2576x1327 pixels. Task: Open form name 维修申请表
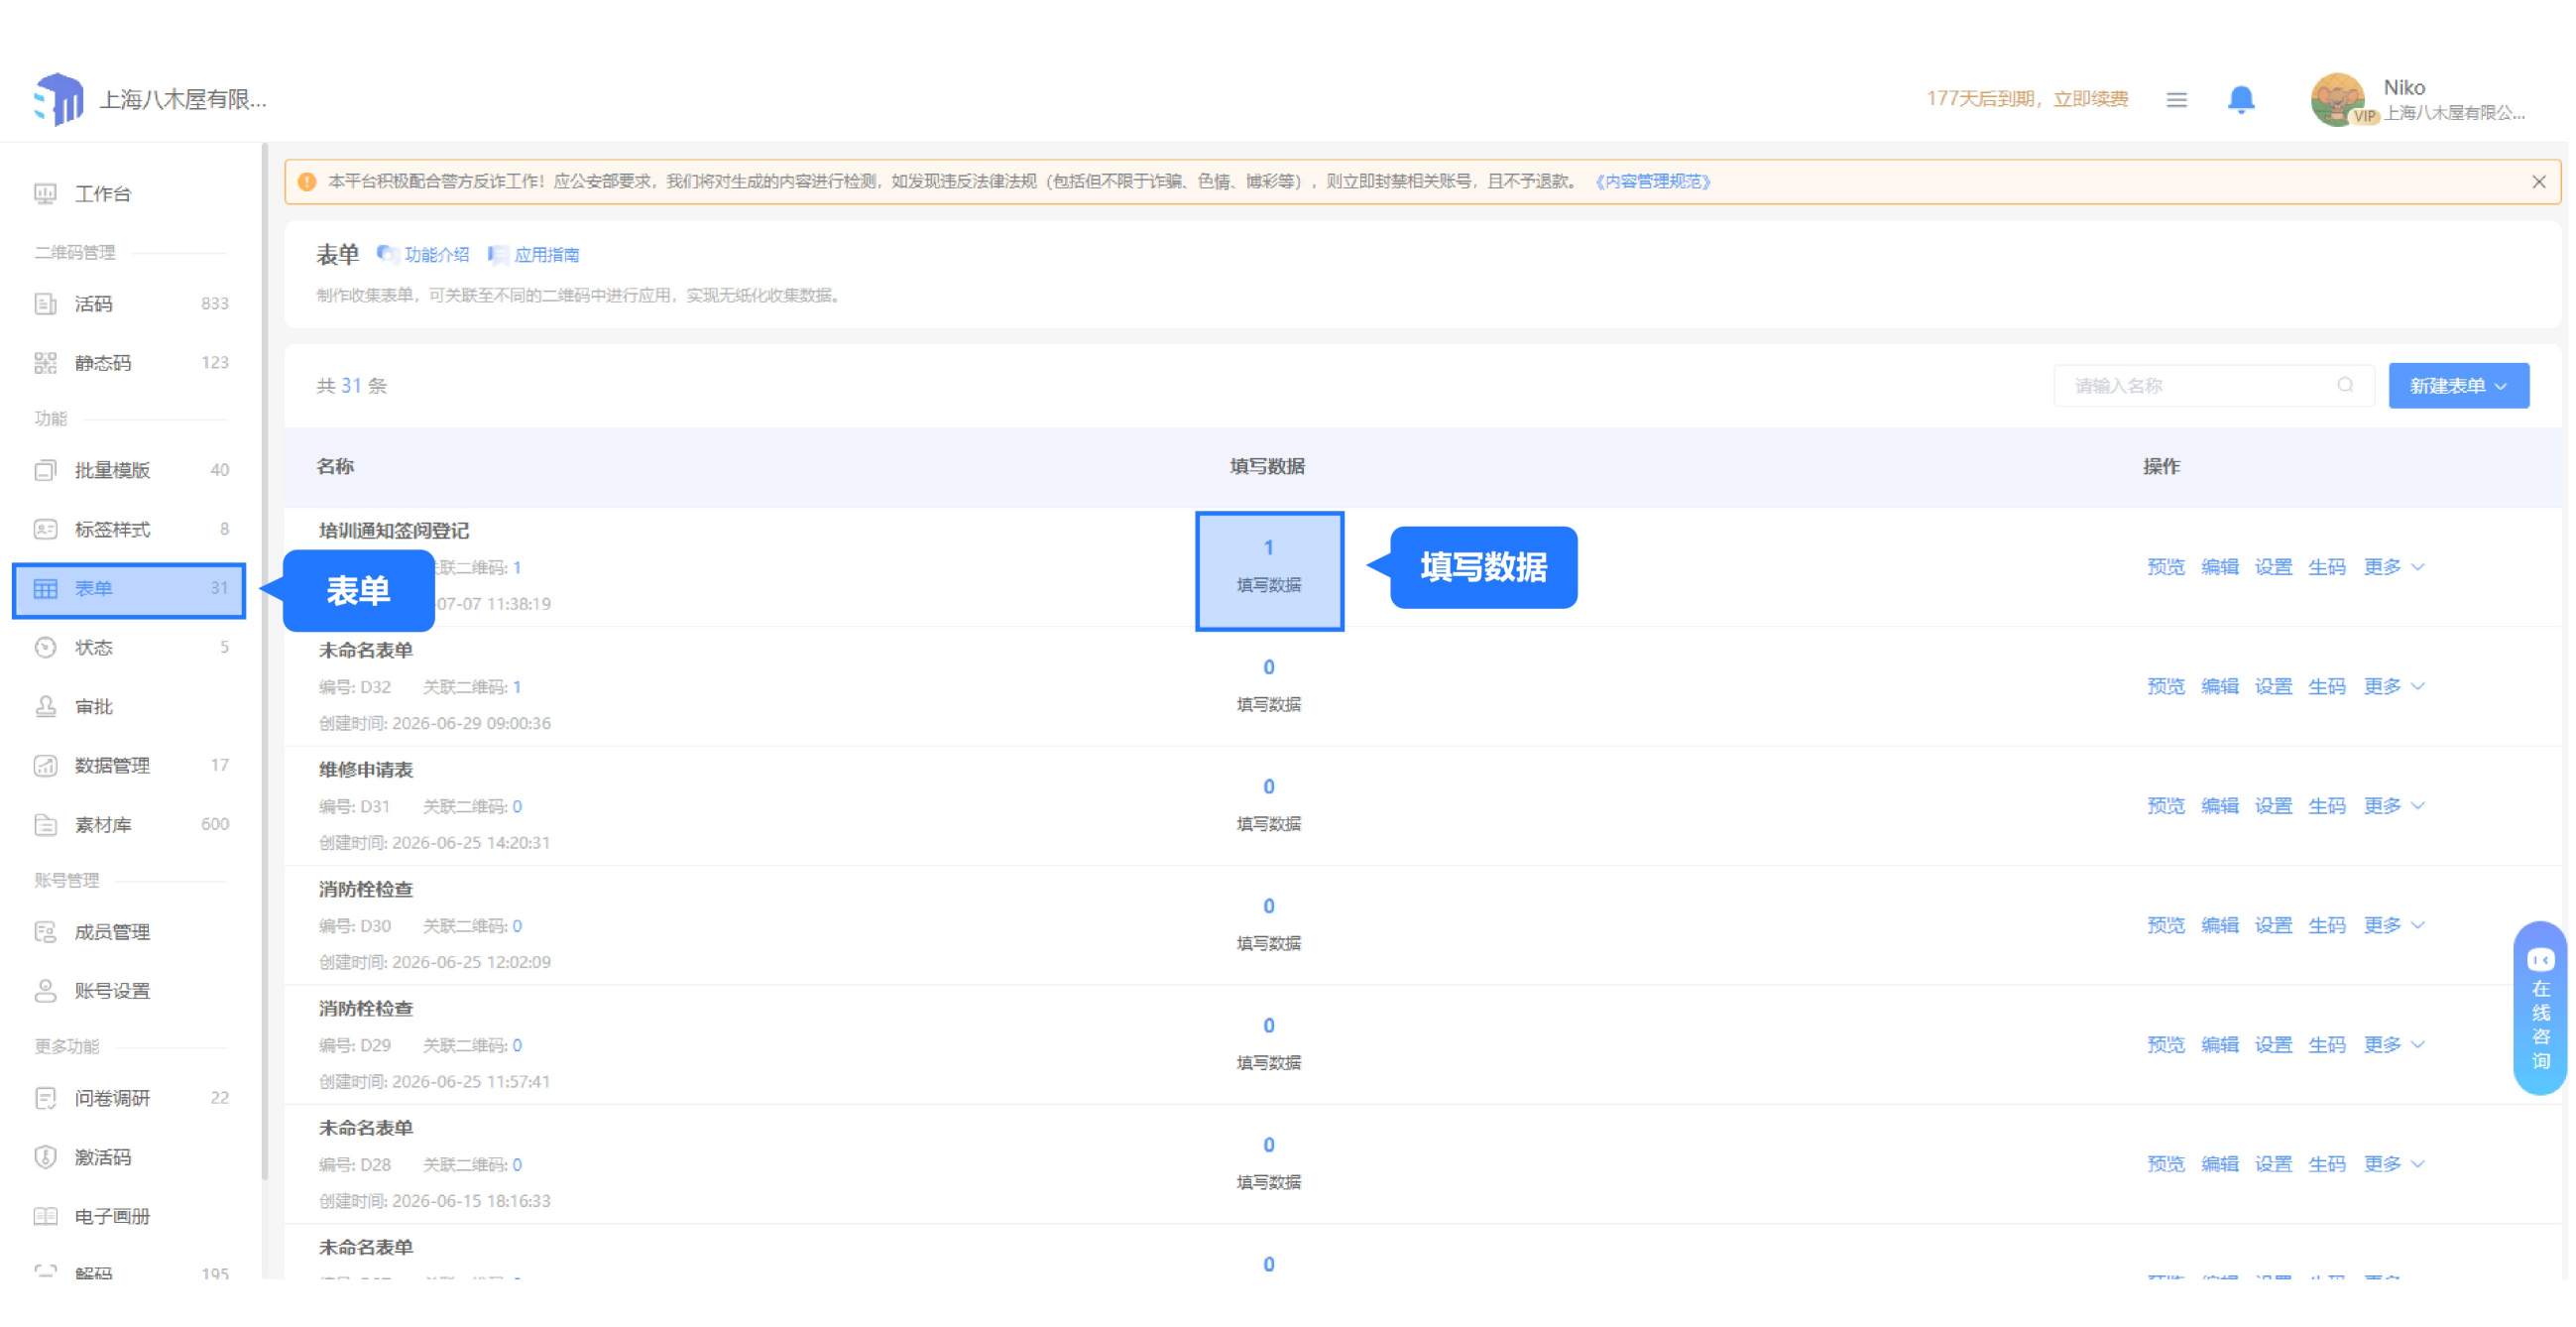(x=365, y=771)
